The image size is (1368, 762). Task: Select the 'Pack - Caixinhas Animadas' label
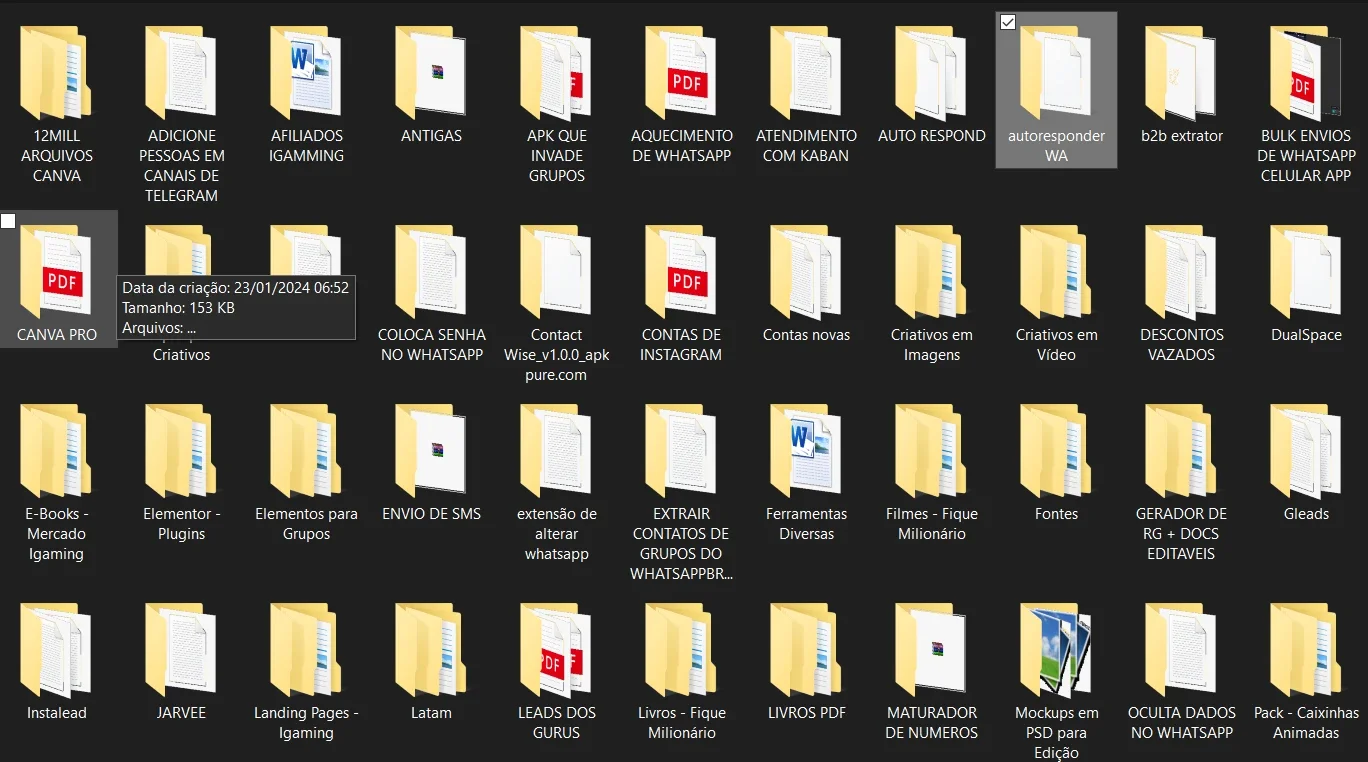pos(1306,723)
